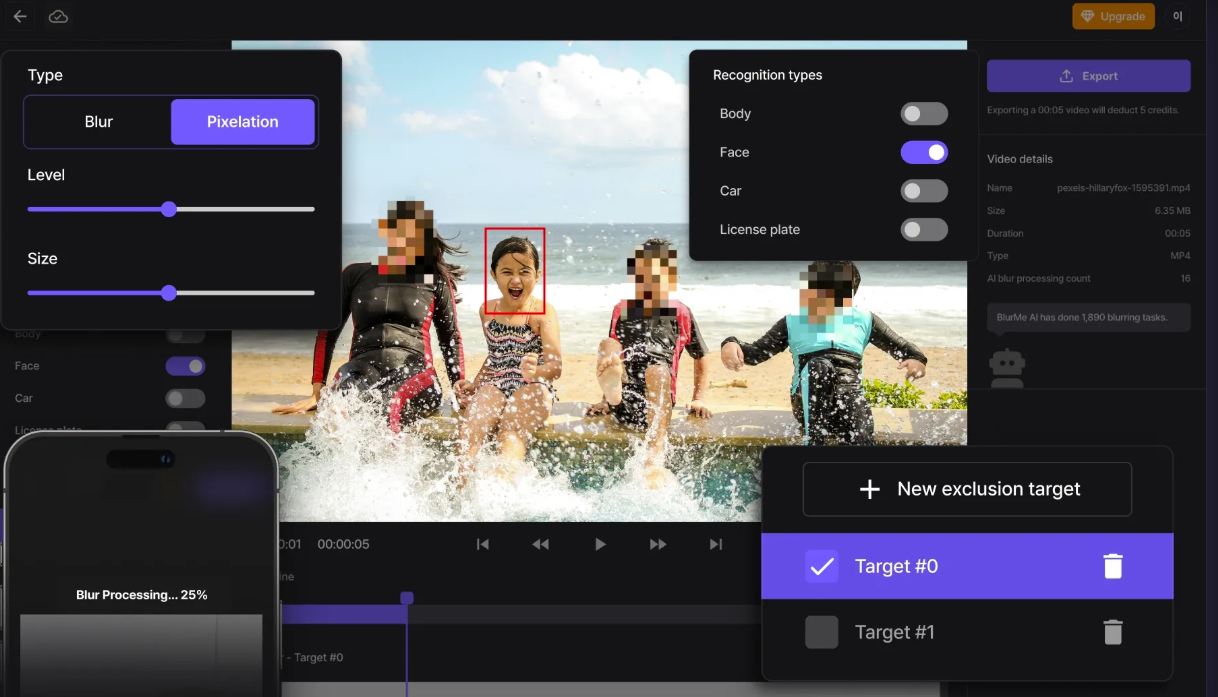Skip to the start of video
Viewport: 1218px width, 697px height.
(x=483, y=544)
